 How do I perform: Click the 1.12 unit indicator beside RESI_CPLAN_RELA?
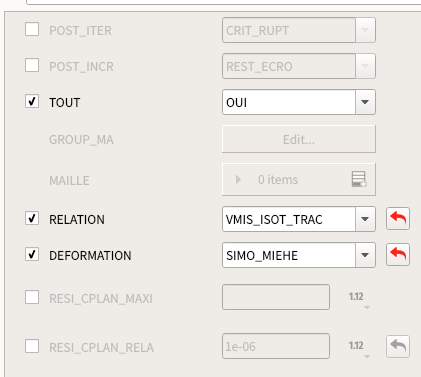(358, 347)
